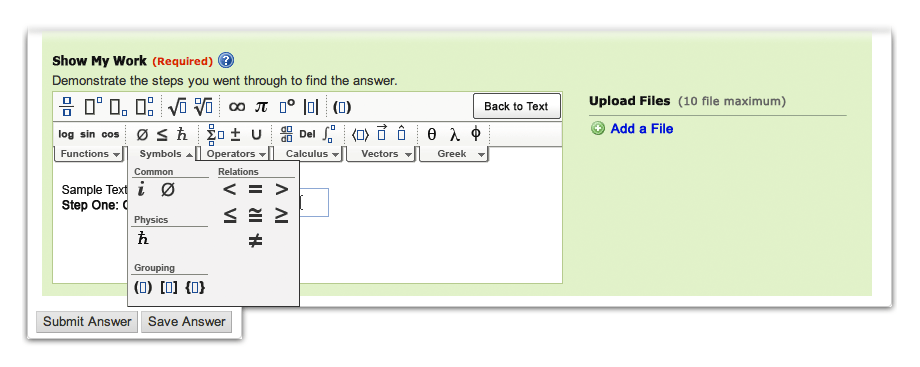
Task: Open the Greek dropdown
Action: click(x=454, y=154)
